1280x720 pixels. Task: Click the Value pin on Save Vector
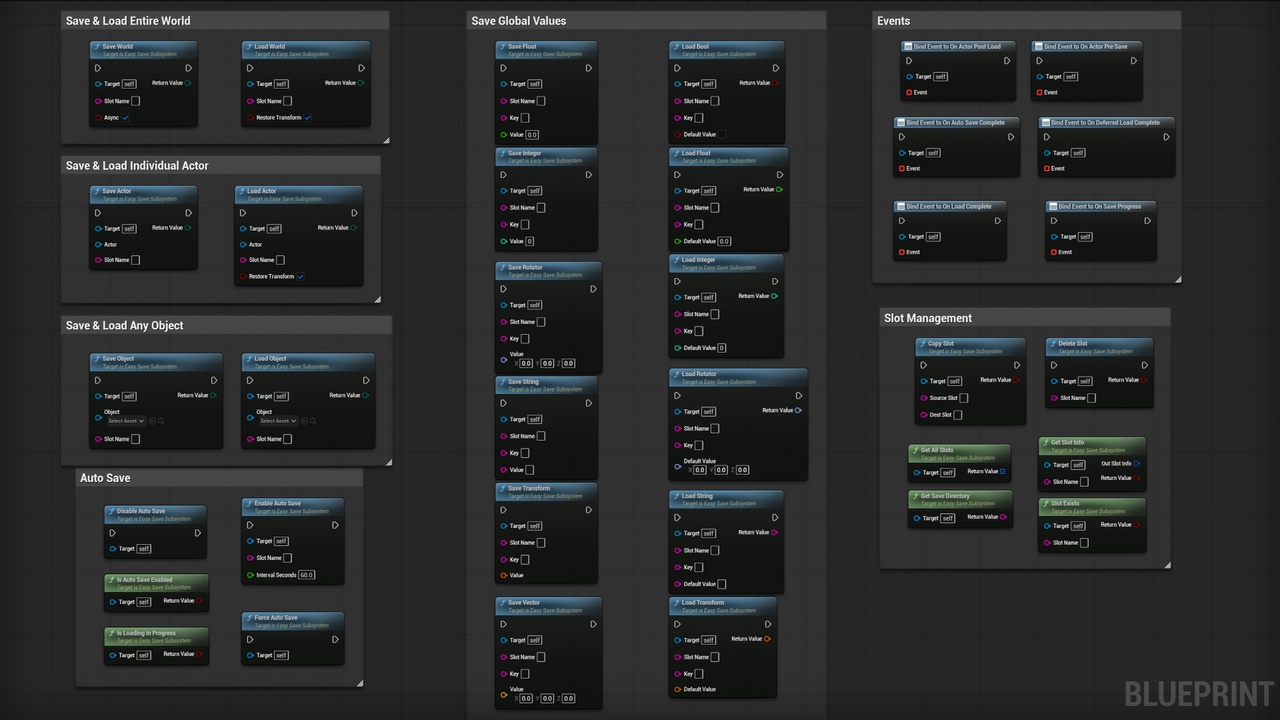(504, 694)
